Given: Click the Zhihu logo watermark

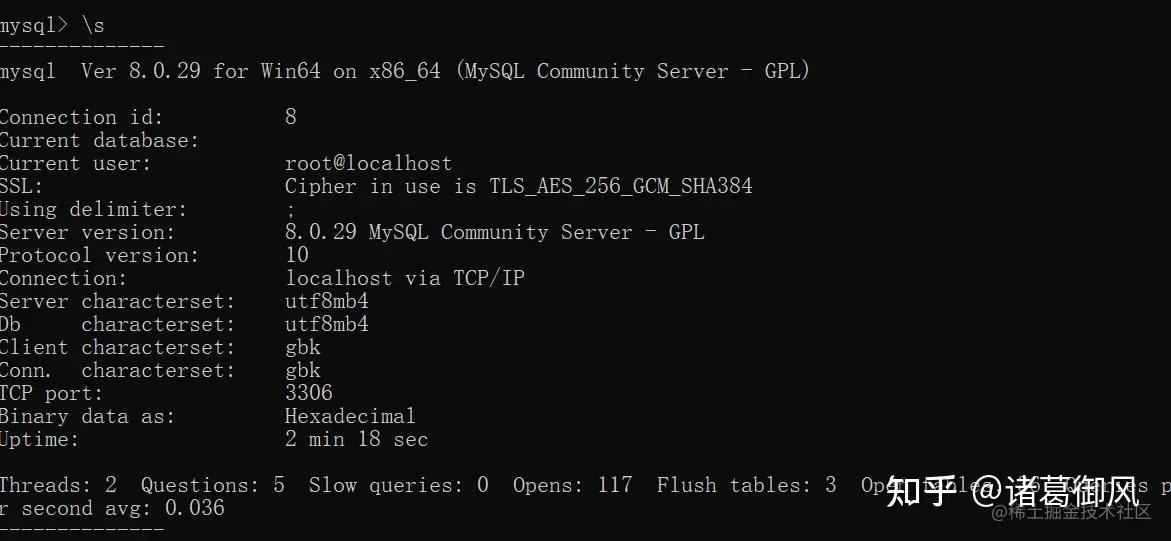Looking at the screenshot, I should point(920,491).
